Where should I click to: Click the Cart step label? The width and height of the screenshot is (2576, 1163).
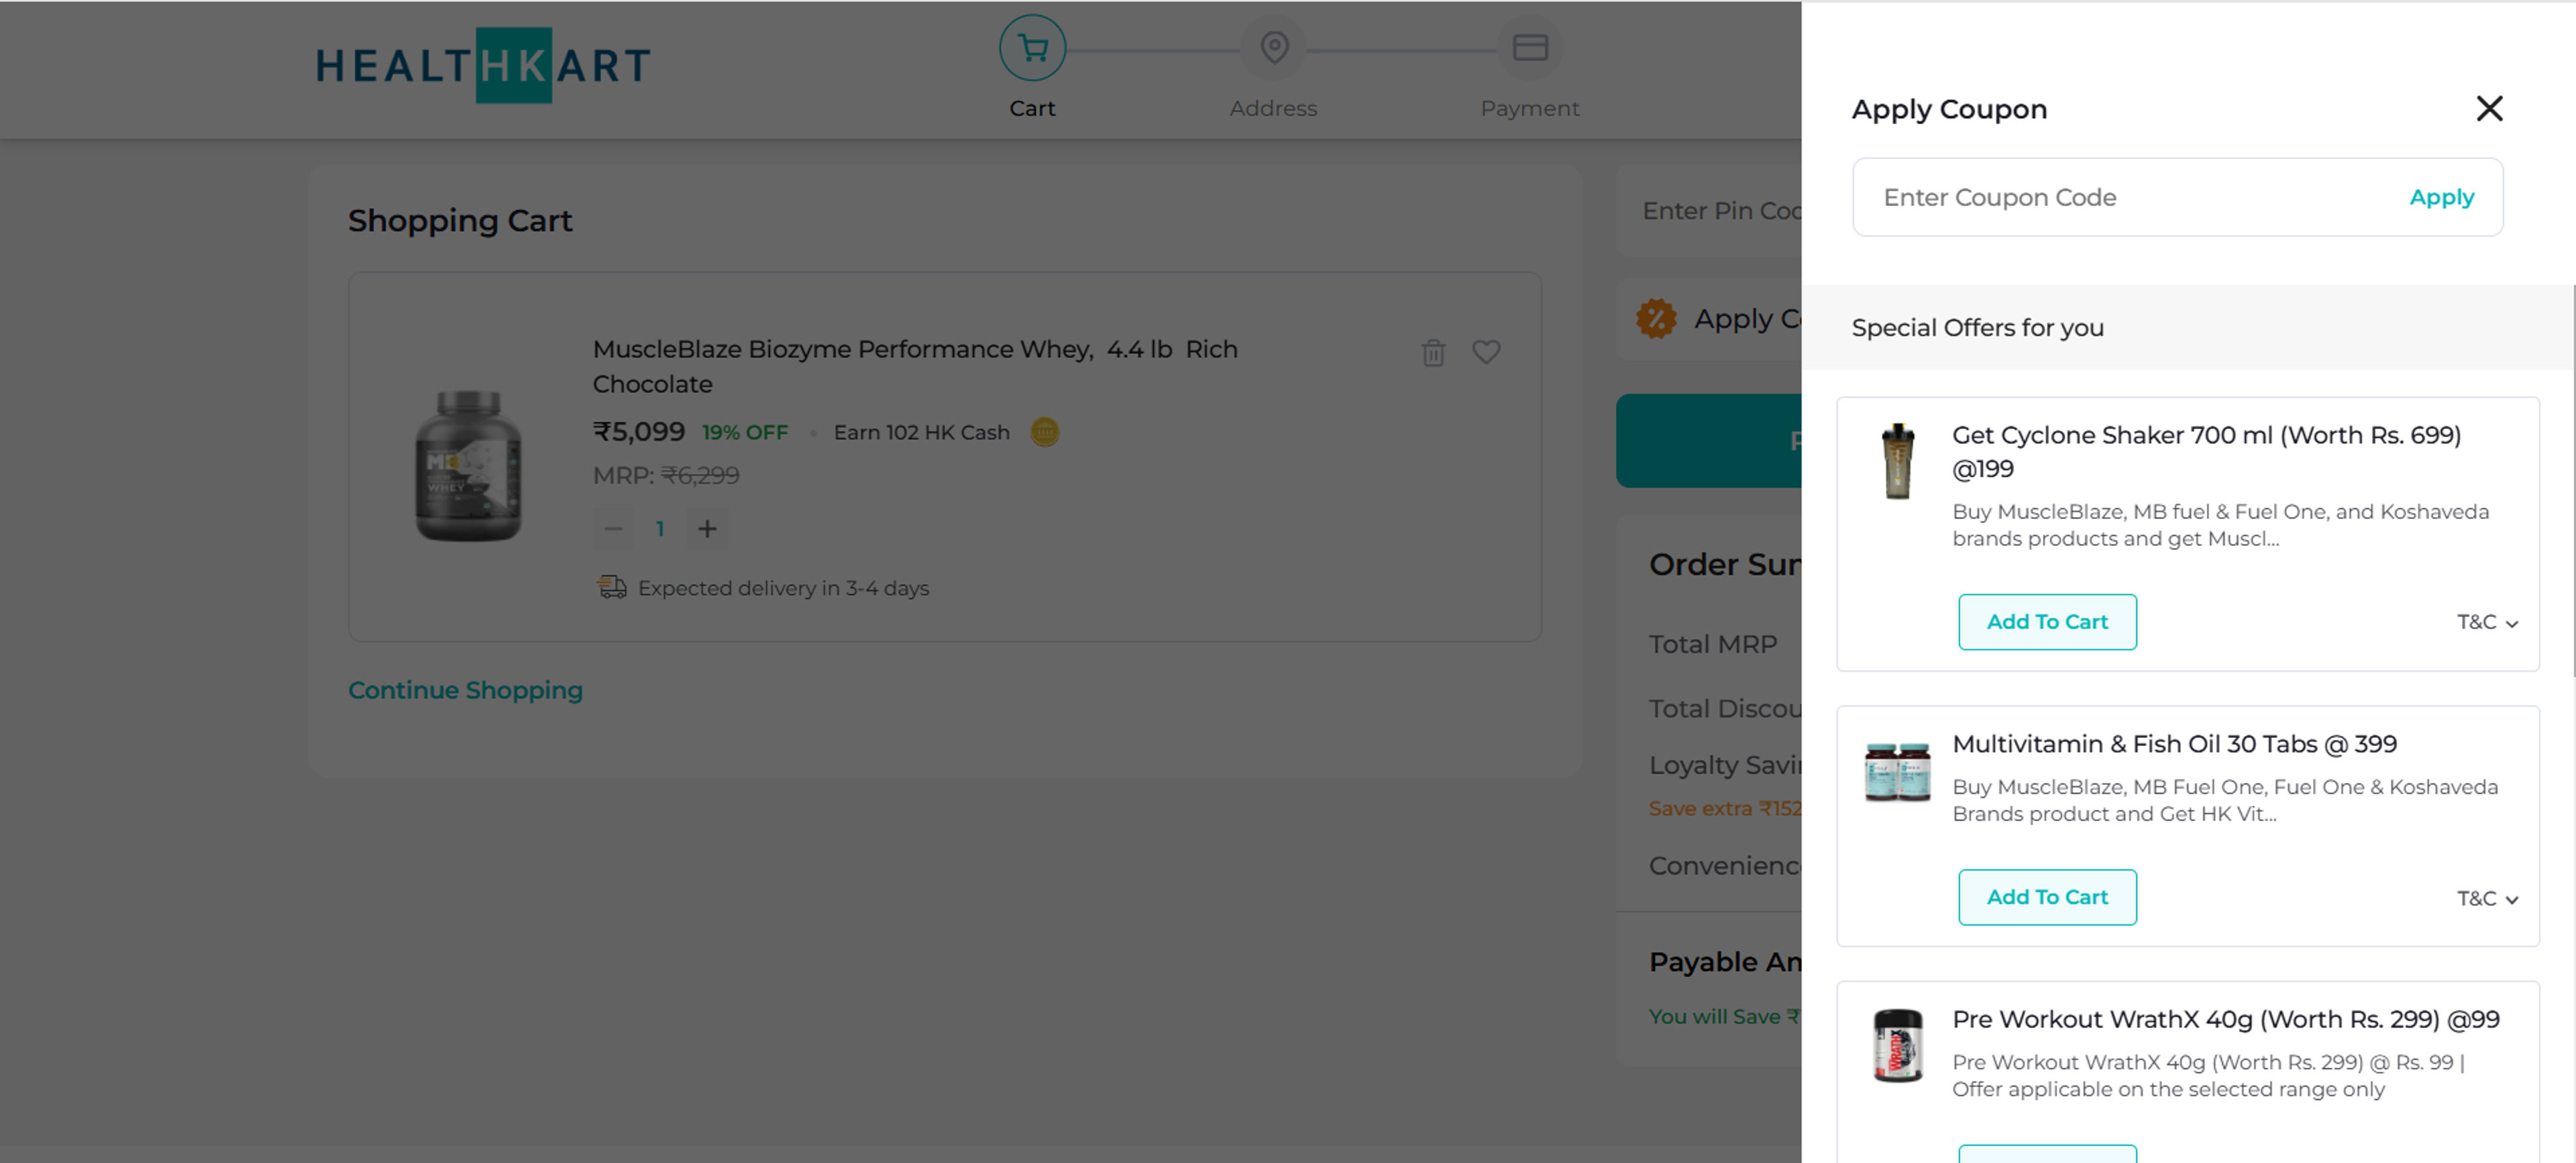1032,108
